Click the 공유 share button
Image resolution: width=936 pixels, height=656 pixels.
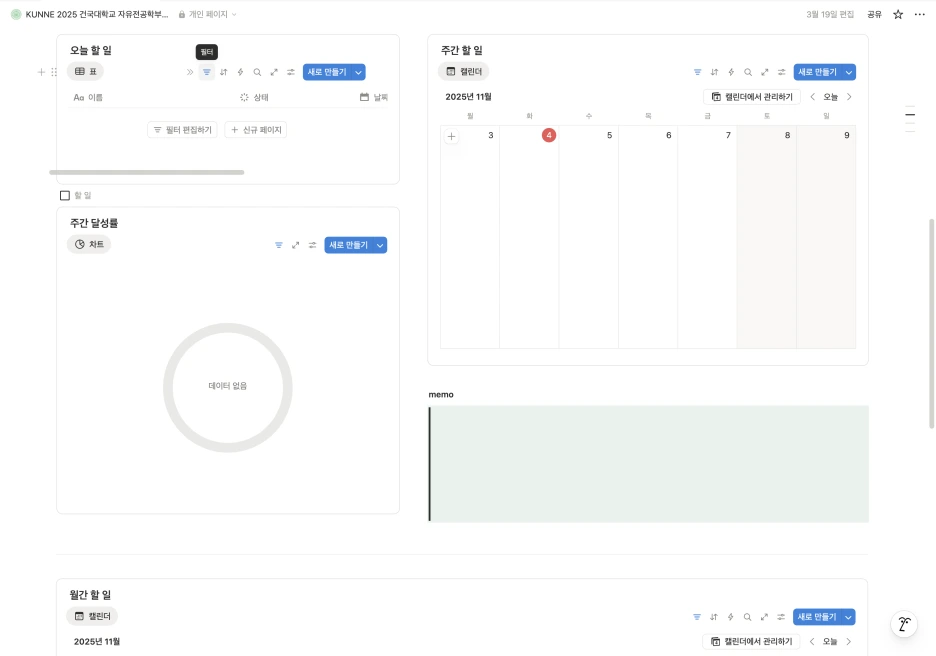875,14
